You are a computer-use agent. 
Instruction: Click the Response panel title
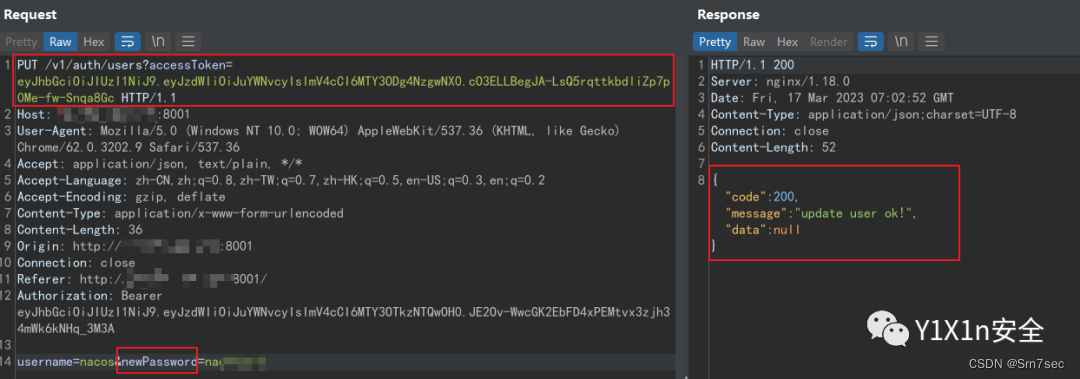pyautogui.click(x=728, y=14)
